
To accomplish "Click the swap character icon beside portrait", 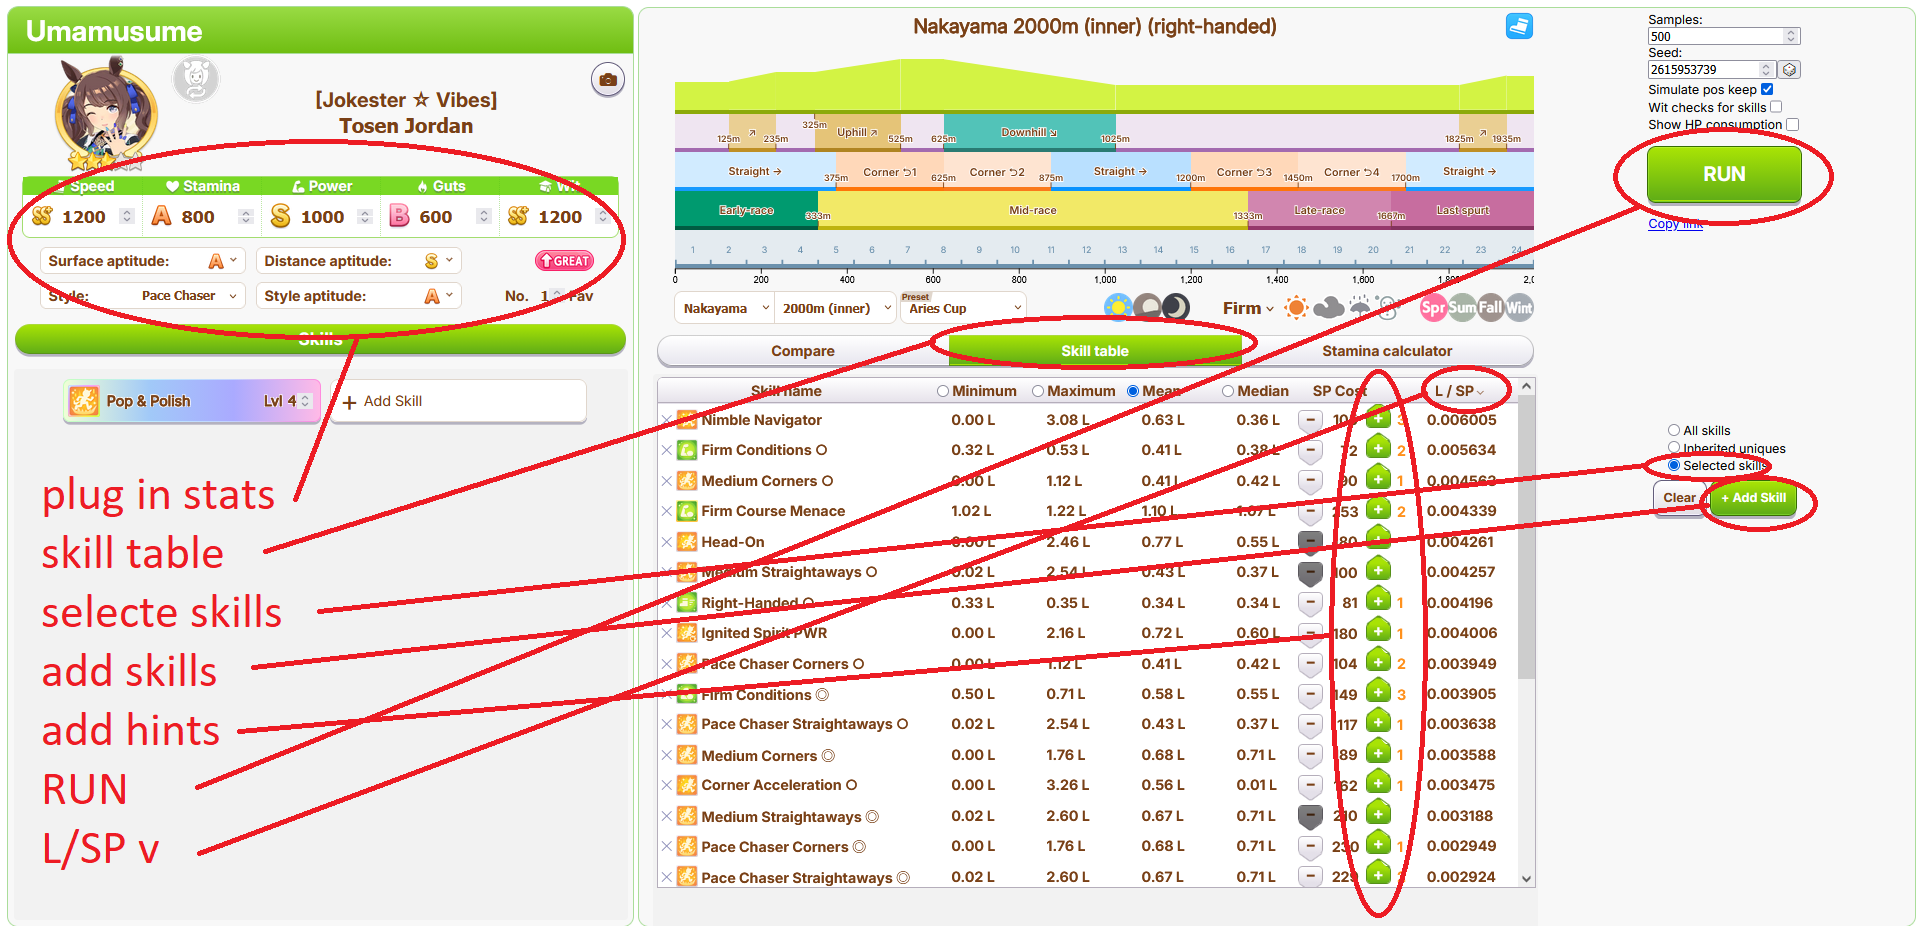I will [196, 79].
